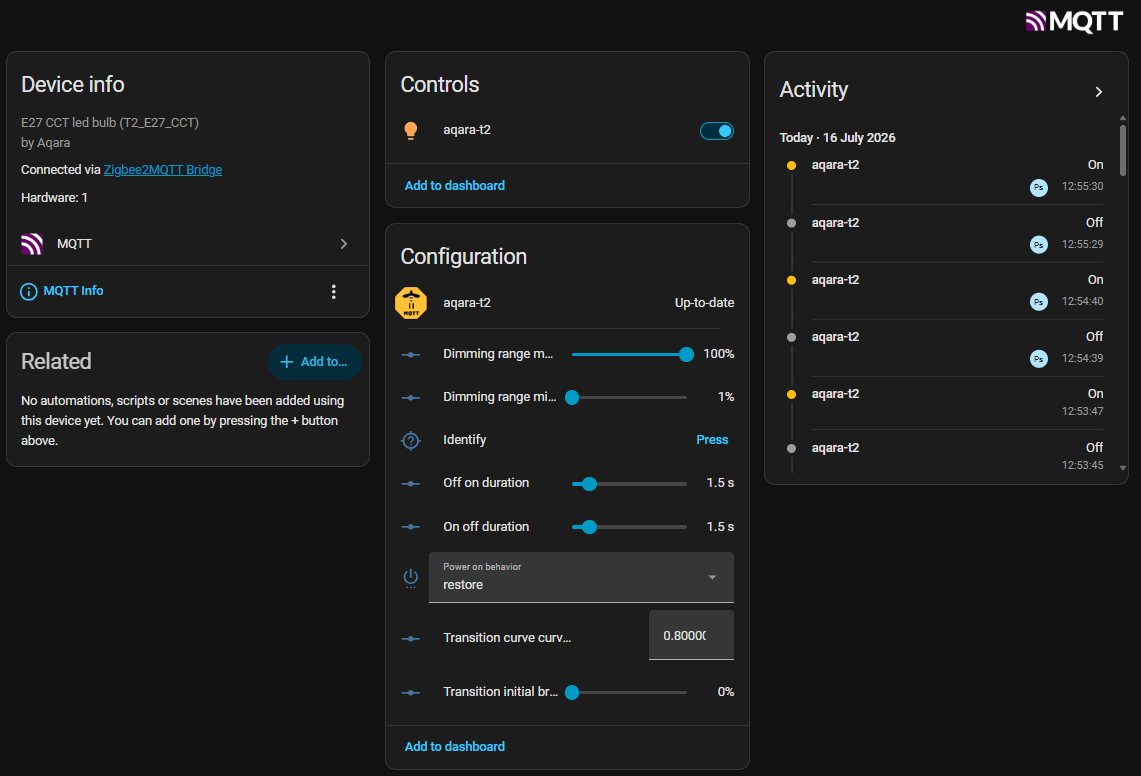The width and height of the screenshot is (1141, 776).
Task: Open the full Activity log with the chevron
Action: click(x=1099, y=92)
